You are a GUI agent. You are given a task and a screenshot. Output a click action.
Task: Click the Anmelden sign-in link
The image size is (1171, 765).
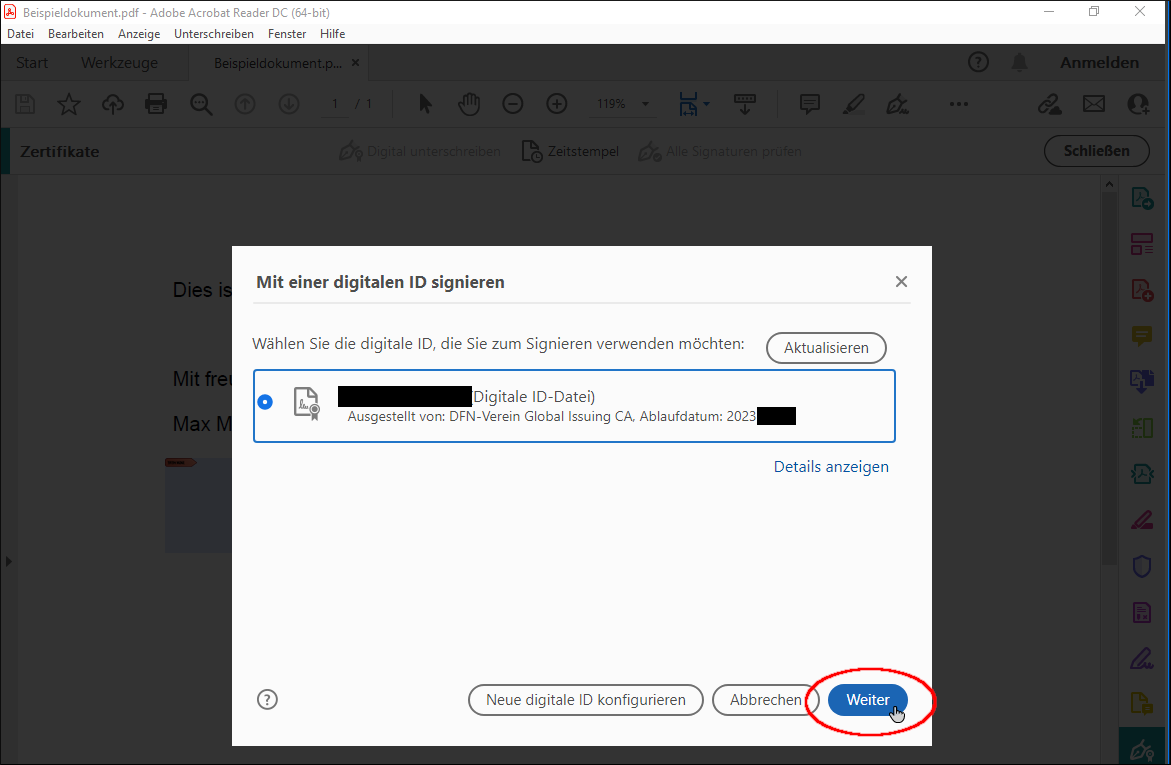pyautogui.click(x=1099, y=63)
